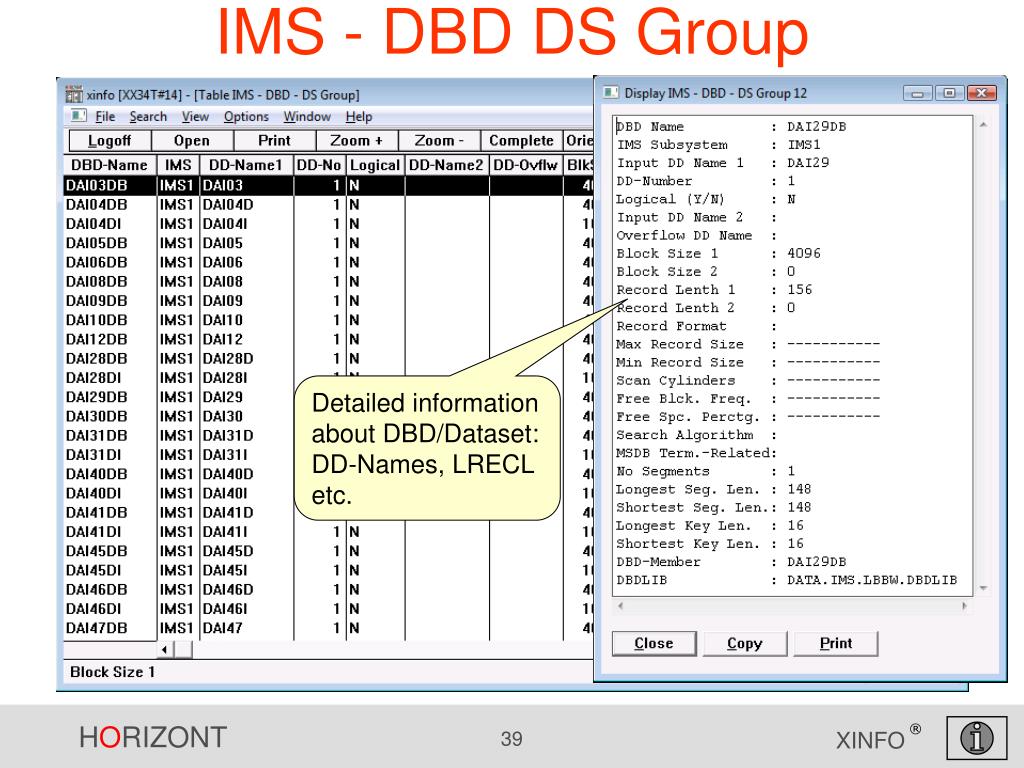Viewport: 1024px width, 768px height.
Task: Click the Block Size 1 status bar text
Action: pos(112,672)
